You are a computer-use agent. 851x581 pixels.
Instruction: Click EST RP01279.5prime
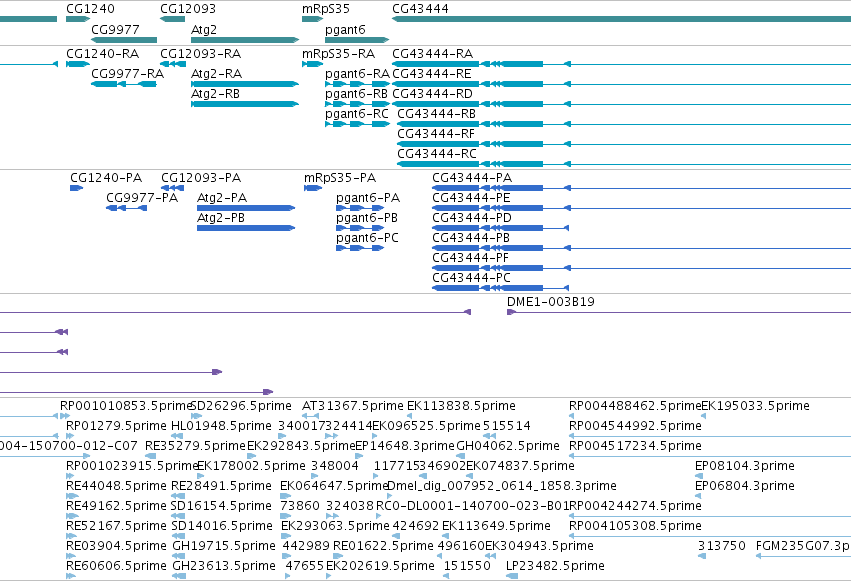click(116, 426)
